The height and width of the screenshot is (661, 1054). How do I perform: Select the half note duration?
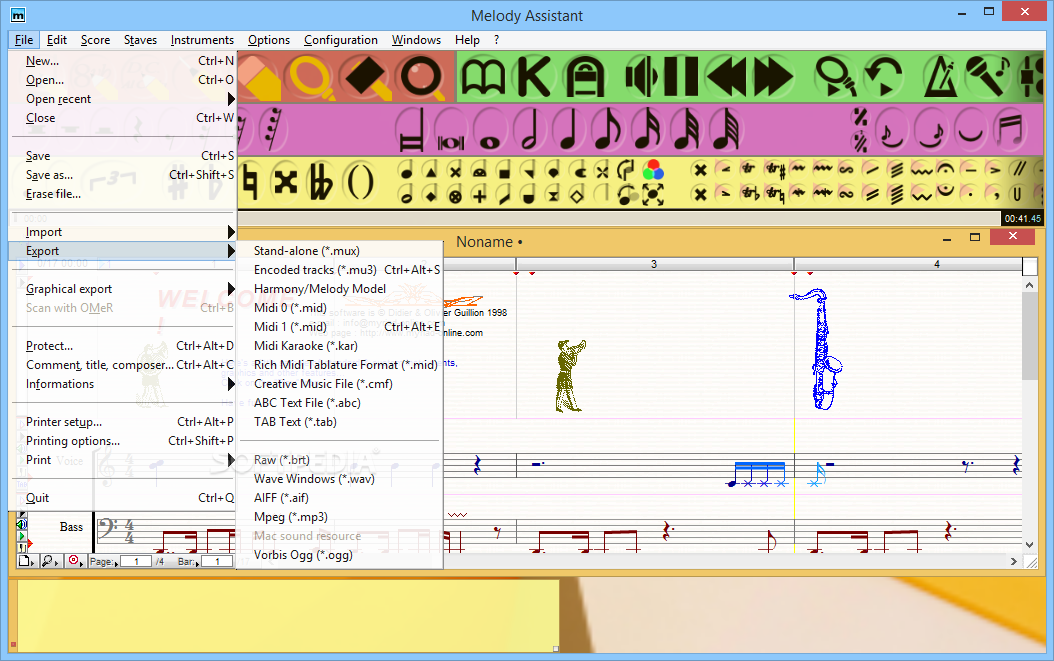[x=530, y=130]
